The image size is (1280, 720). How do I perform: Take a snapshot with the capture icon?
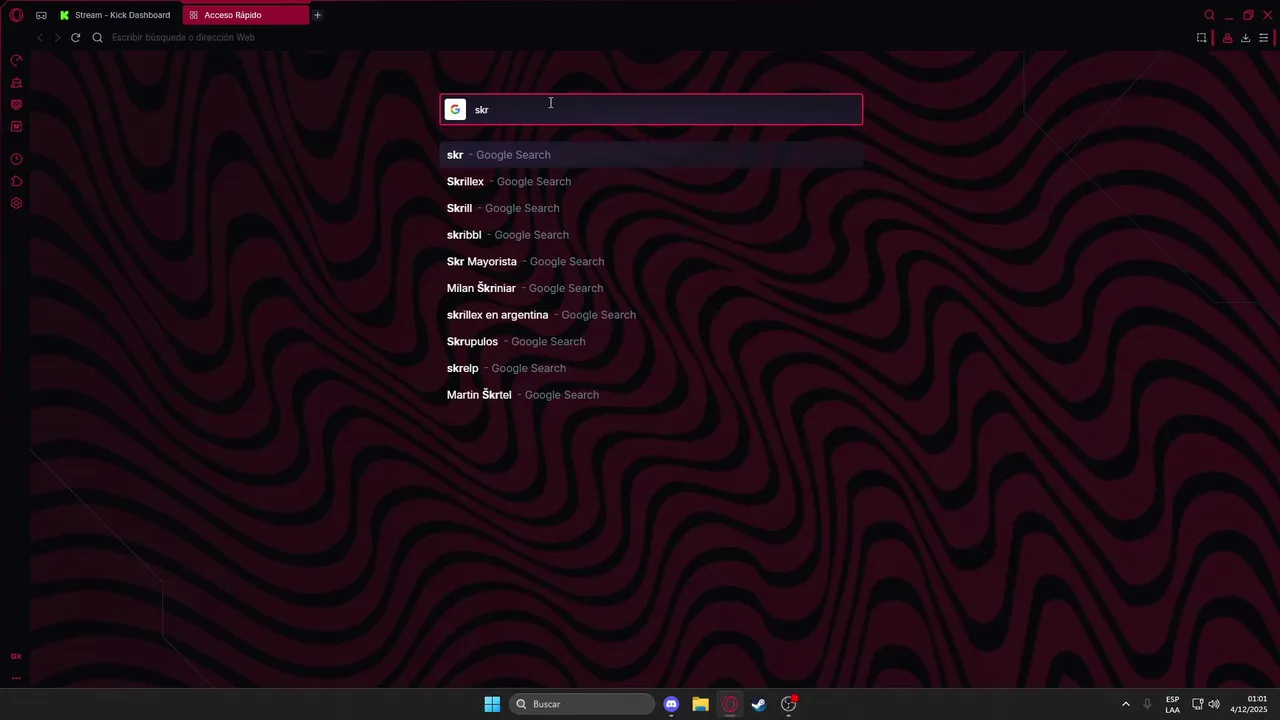[1201, 38]
